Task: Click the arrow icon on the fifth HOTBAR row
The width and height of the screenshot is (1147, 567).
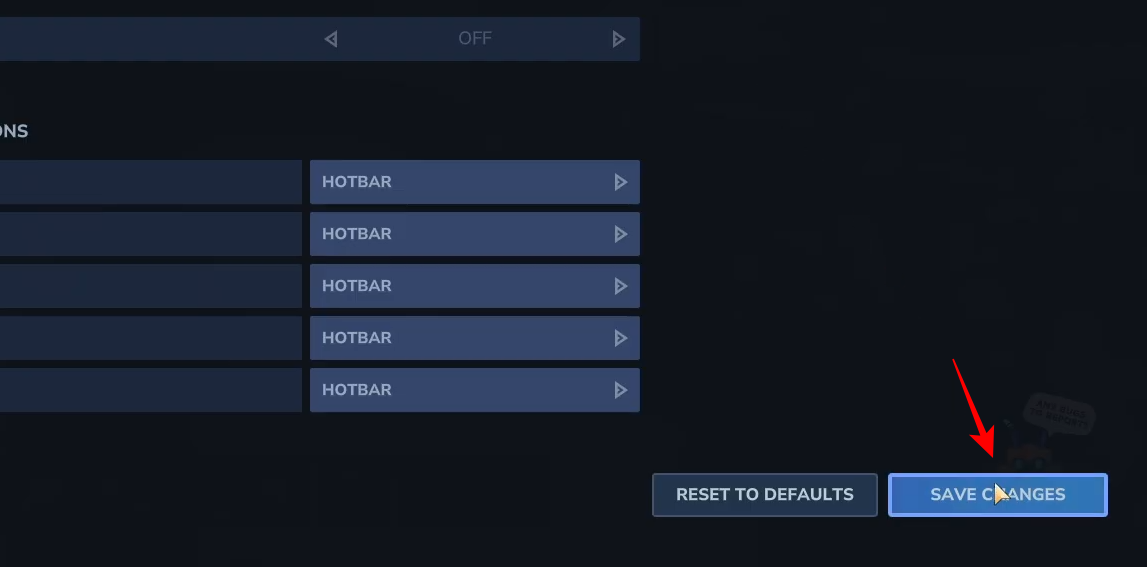Action: (x=620, y=390)
